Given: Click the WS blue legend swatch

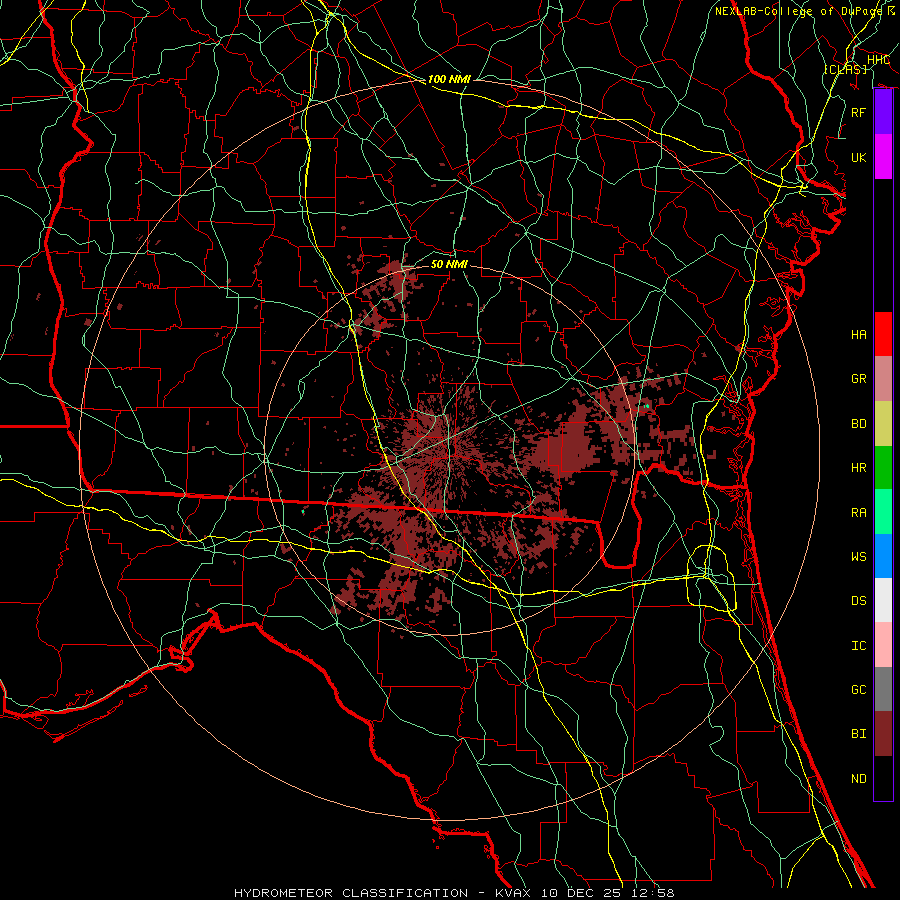Looking at the screenshot, I should pos(883,556).
